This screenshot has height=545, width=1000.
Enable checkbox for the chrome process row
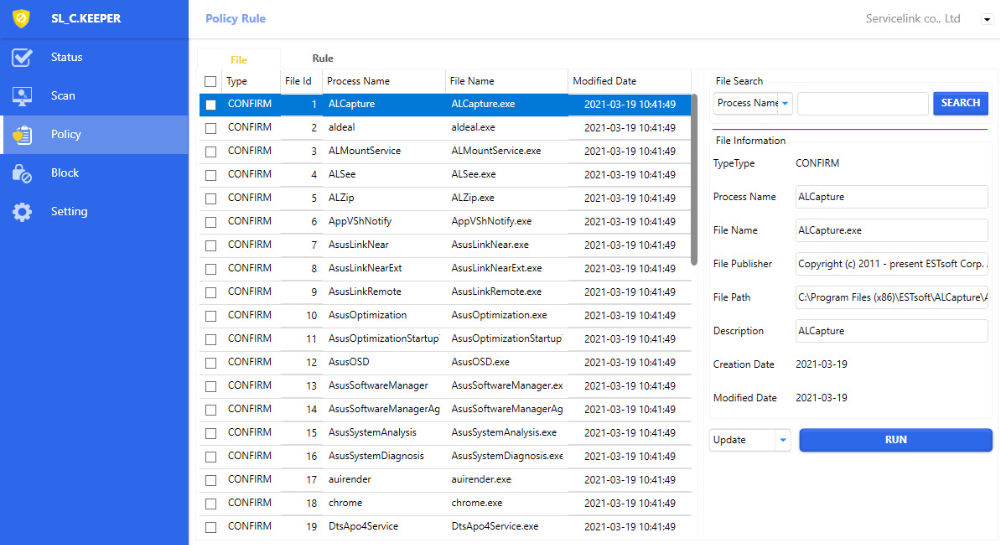click(x=211, y=504)
